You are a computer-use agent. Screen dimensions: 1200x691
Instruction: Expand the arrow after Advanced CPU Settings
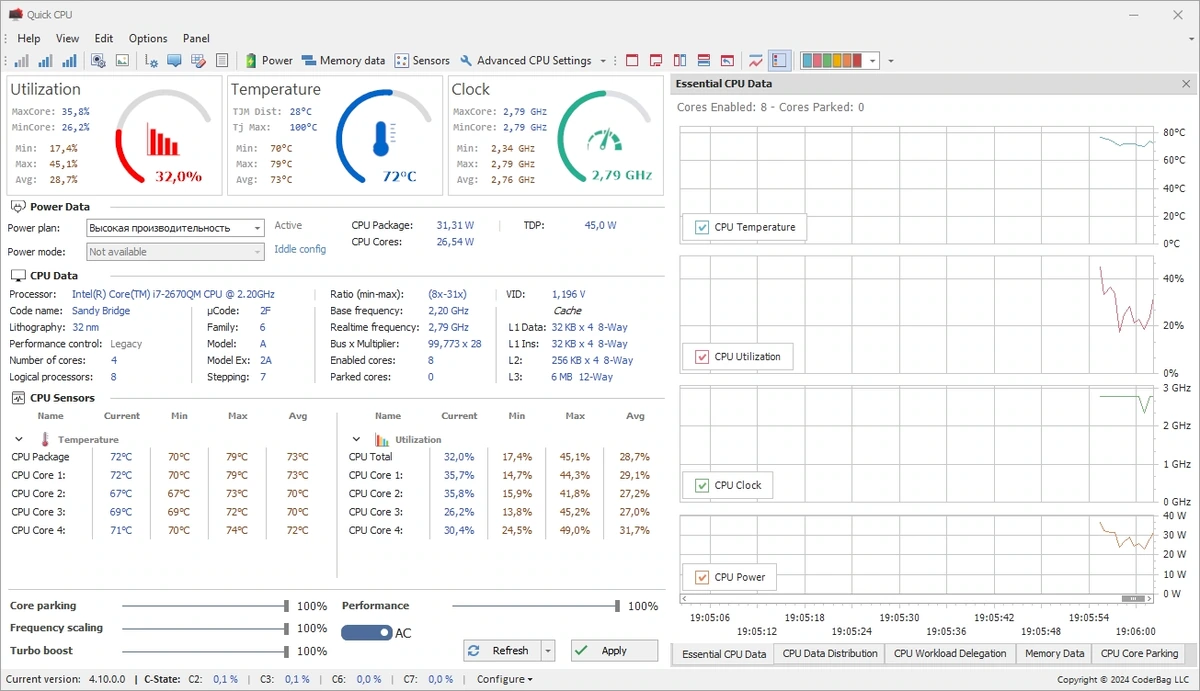coord(603,61)
